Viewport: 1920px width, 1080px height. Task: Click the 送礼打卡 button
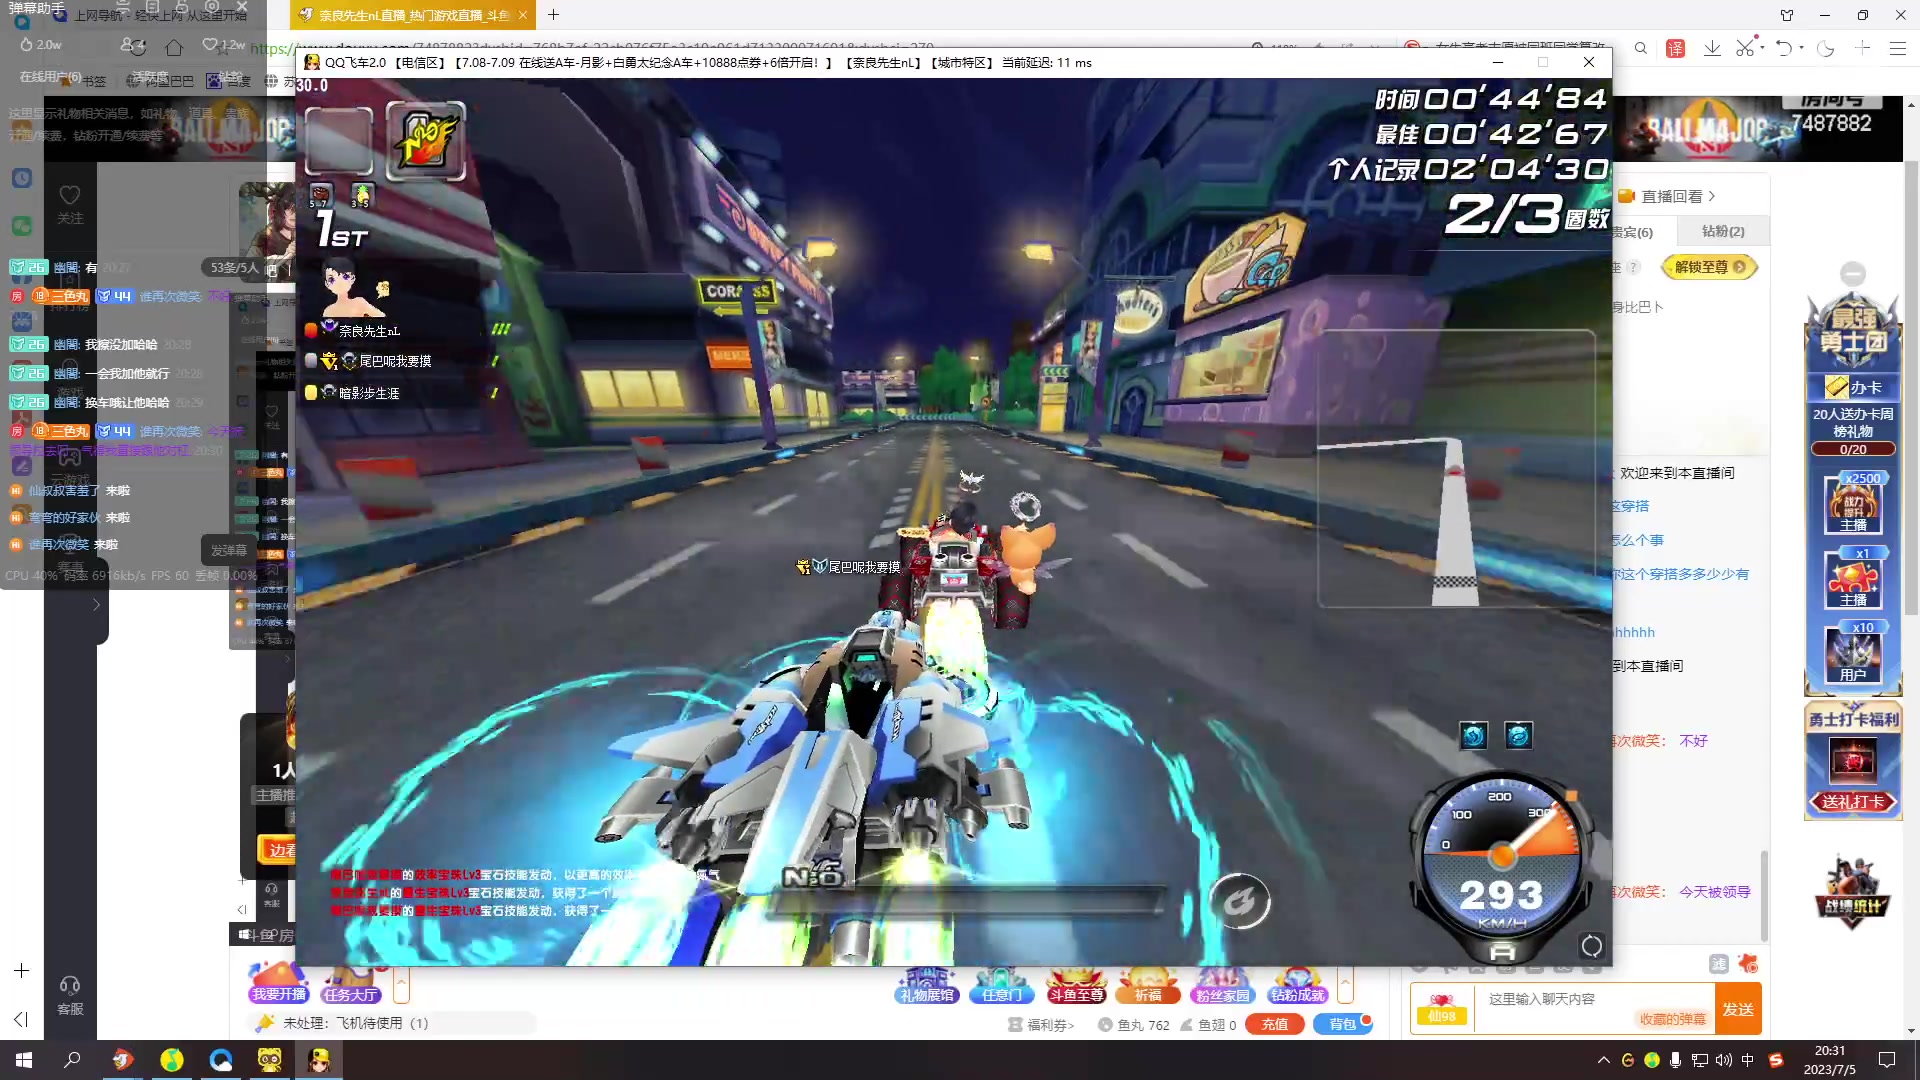tap(1853, 801)
